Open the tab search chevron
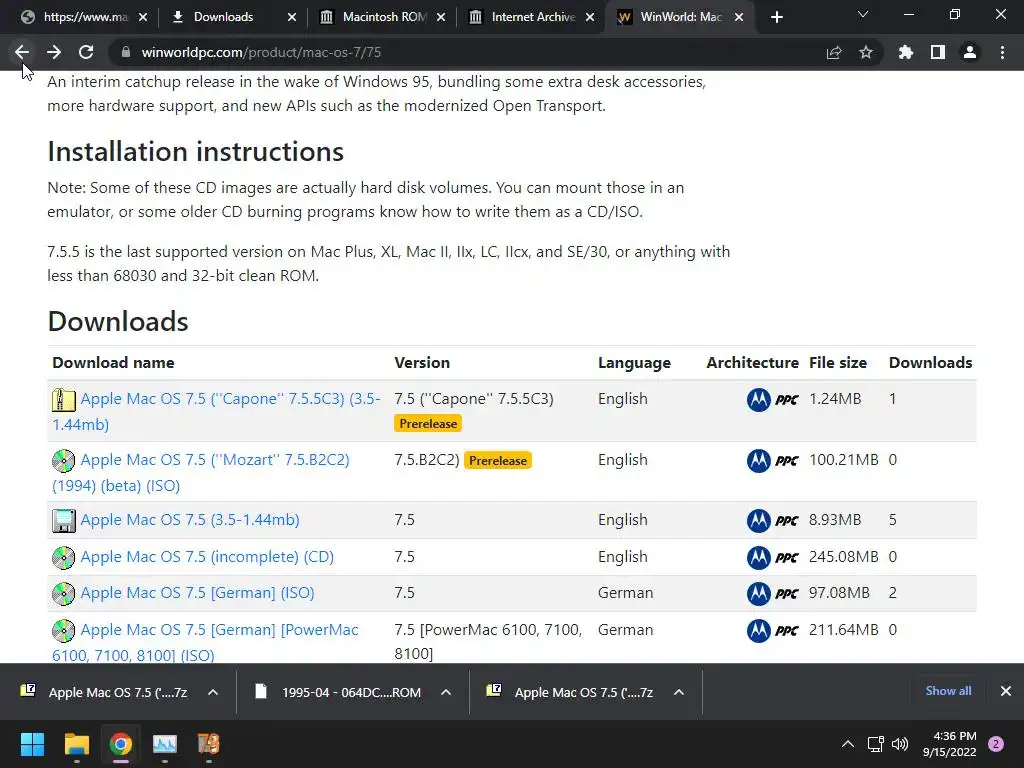 (863, 14)
